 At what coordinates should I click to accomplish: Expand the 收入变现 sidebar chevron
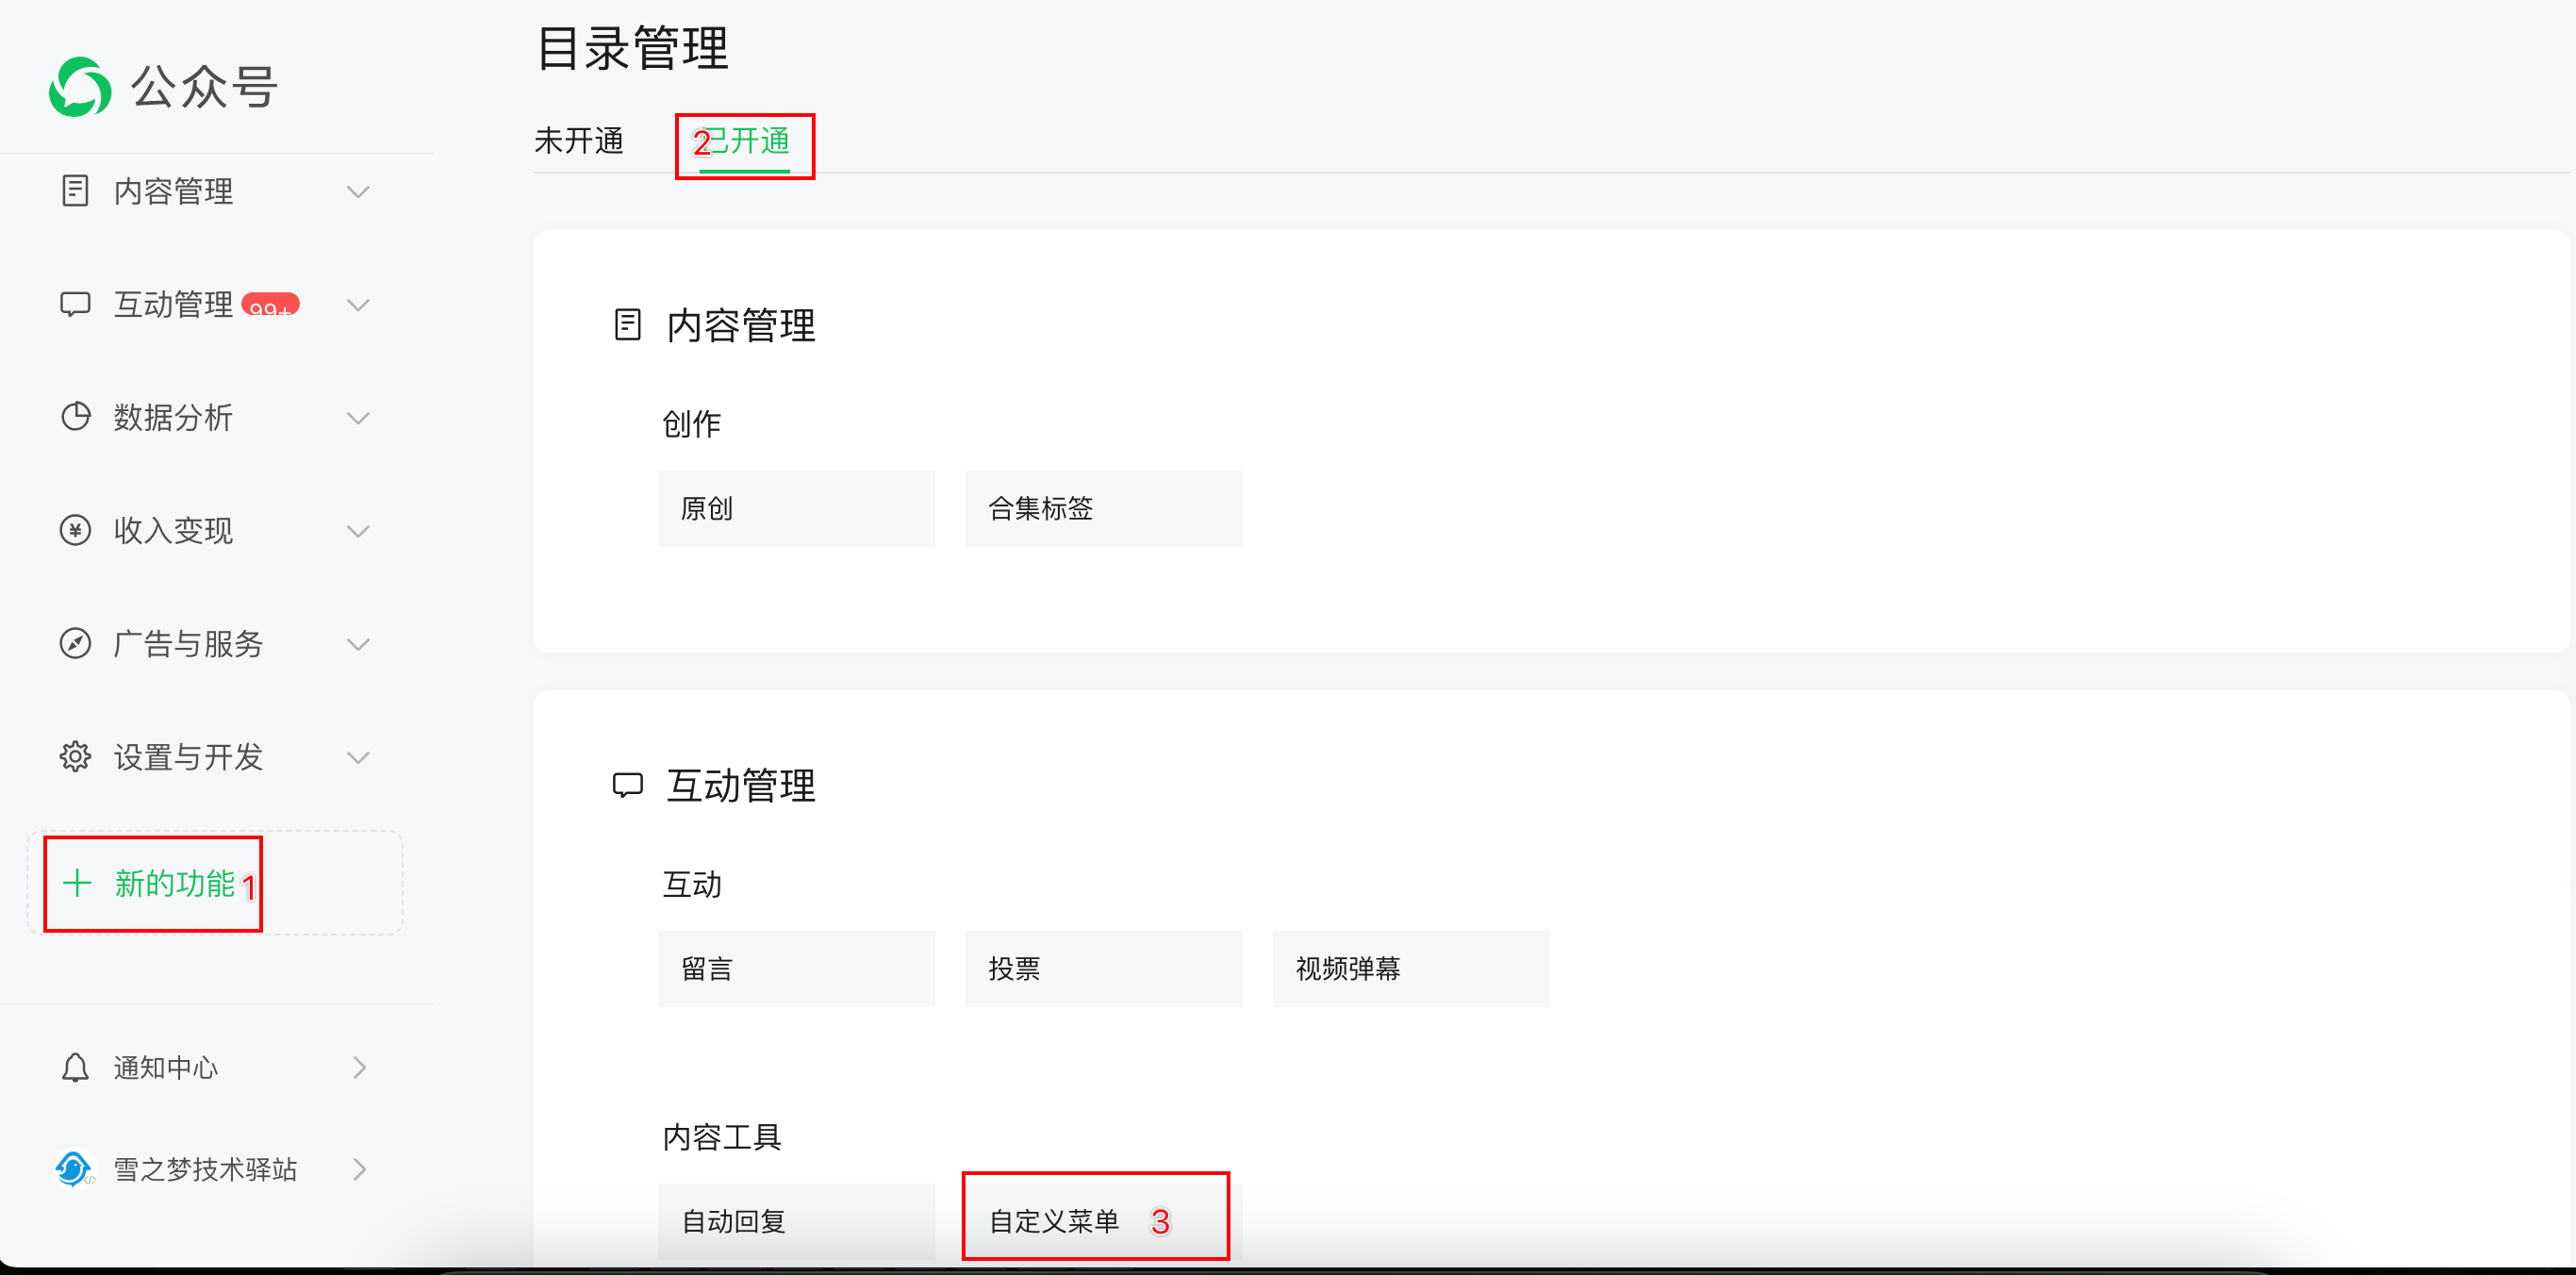coord(358,530)
